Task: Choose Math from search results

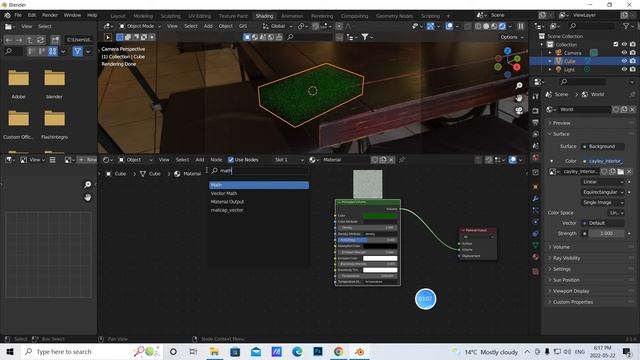Action: tap(259, 185)
